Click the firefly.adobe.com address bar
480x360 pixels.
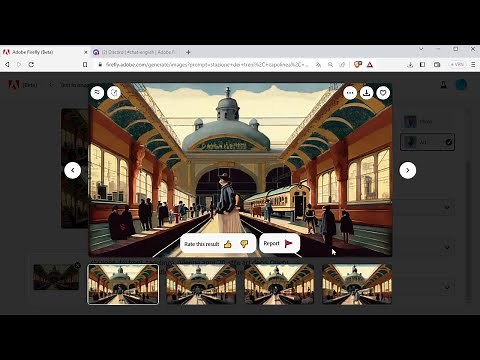[207, 65]
